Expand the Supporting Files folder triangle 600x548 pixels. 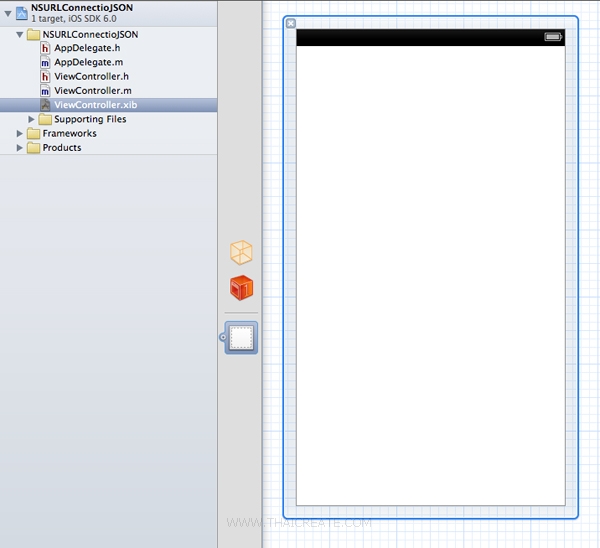coord(32,119)
